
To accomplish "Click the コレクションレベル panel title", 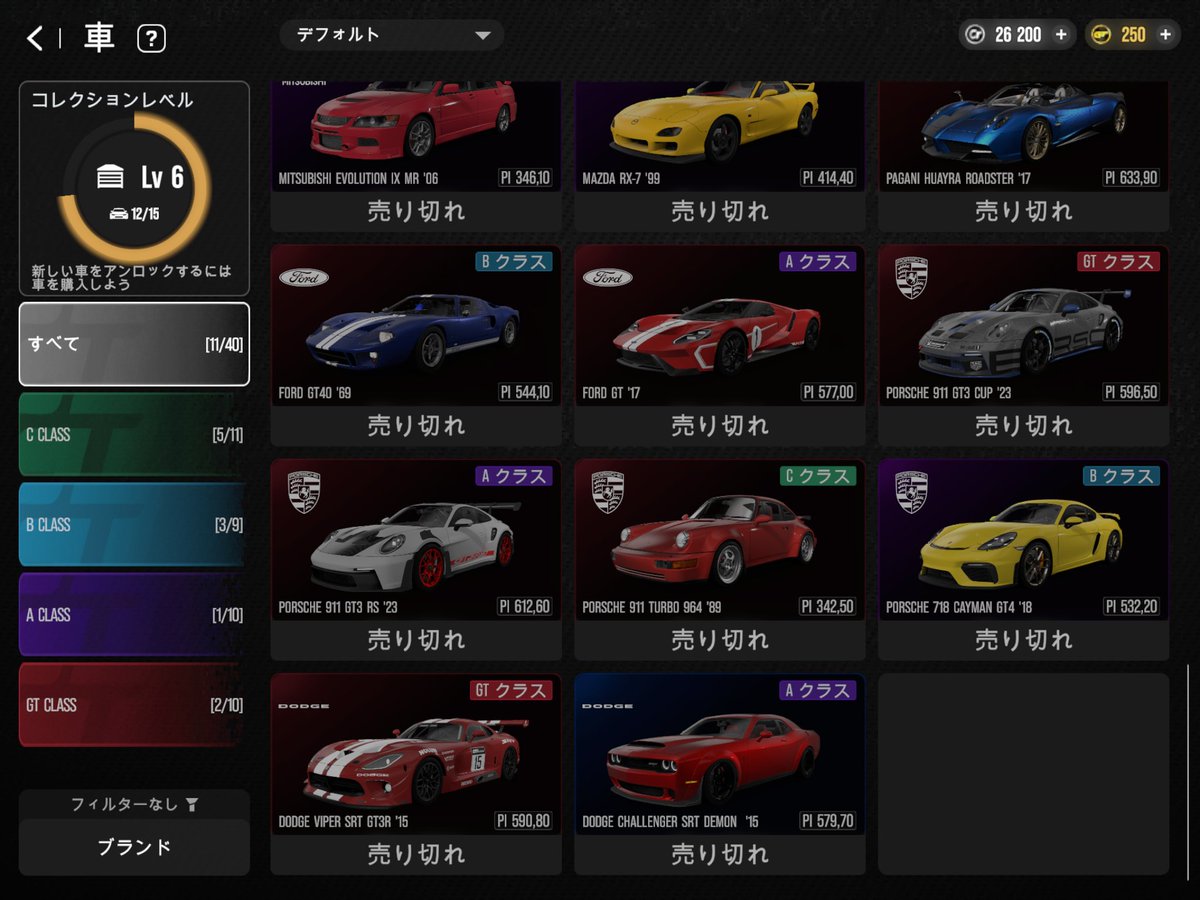I will pyautogui.click(x=112, y=100).
